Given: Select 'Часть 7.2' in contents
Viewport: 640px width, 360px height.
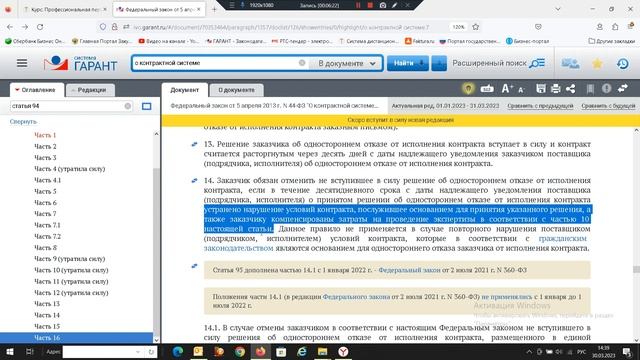Looking at the screenshot, I should point(48,236).
